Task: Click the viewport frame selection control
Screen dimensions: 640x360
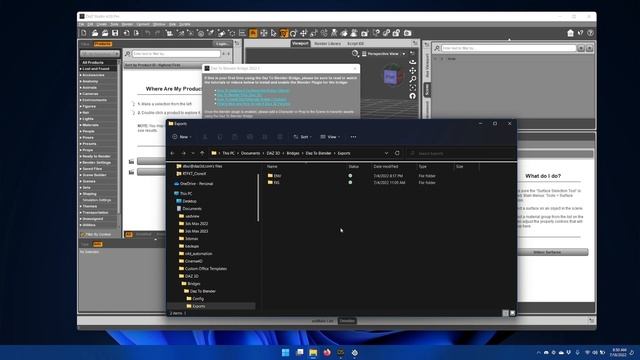Action: point(413,87)
